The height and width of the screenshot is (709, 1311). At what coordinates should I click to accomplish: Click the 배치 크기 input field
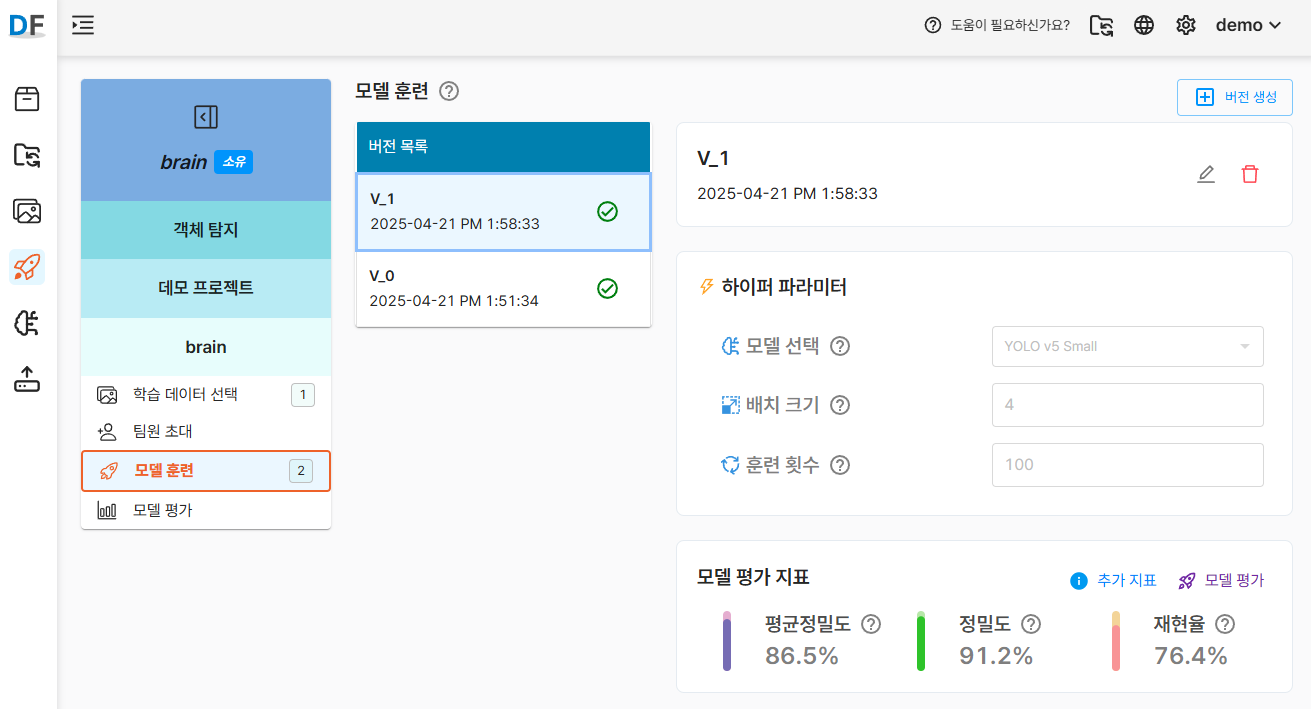point(1127,405)
